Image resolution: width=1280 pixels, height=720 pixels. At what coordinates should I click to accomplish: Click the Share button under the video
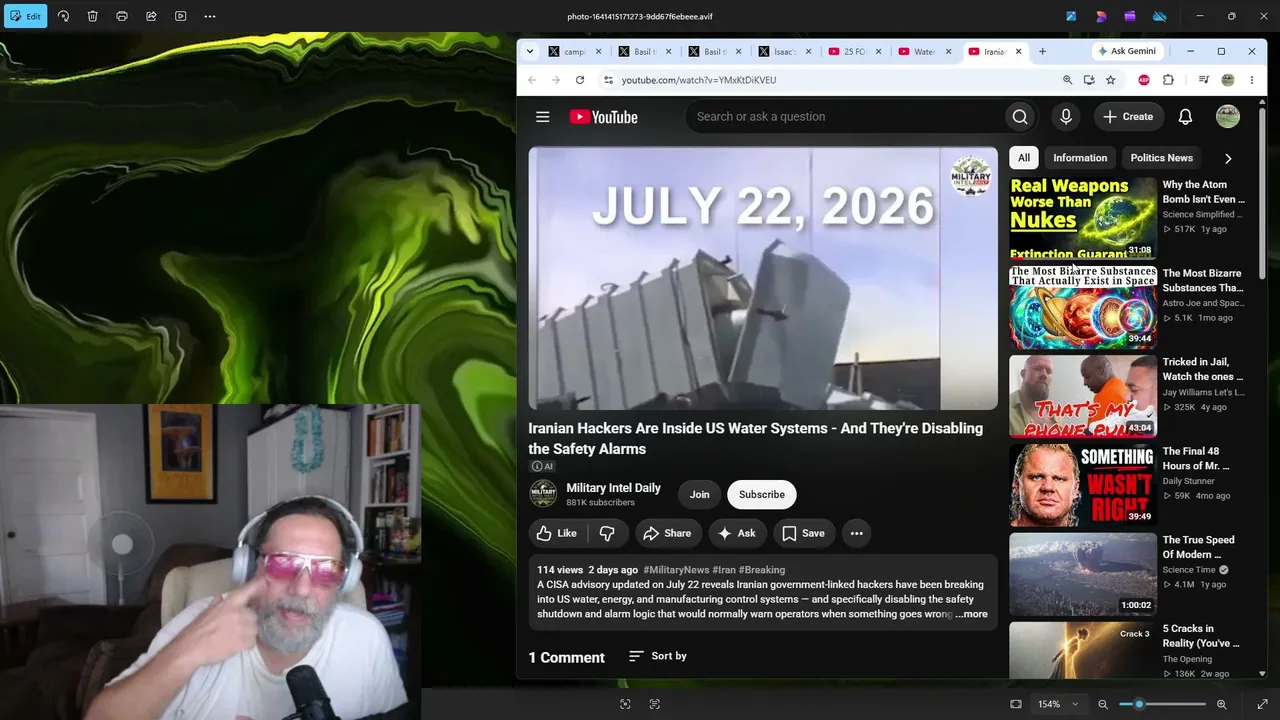667,533
